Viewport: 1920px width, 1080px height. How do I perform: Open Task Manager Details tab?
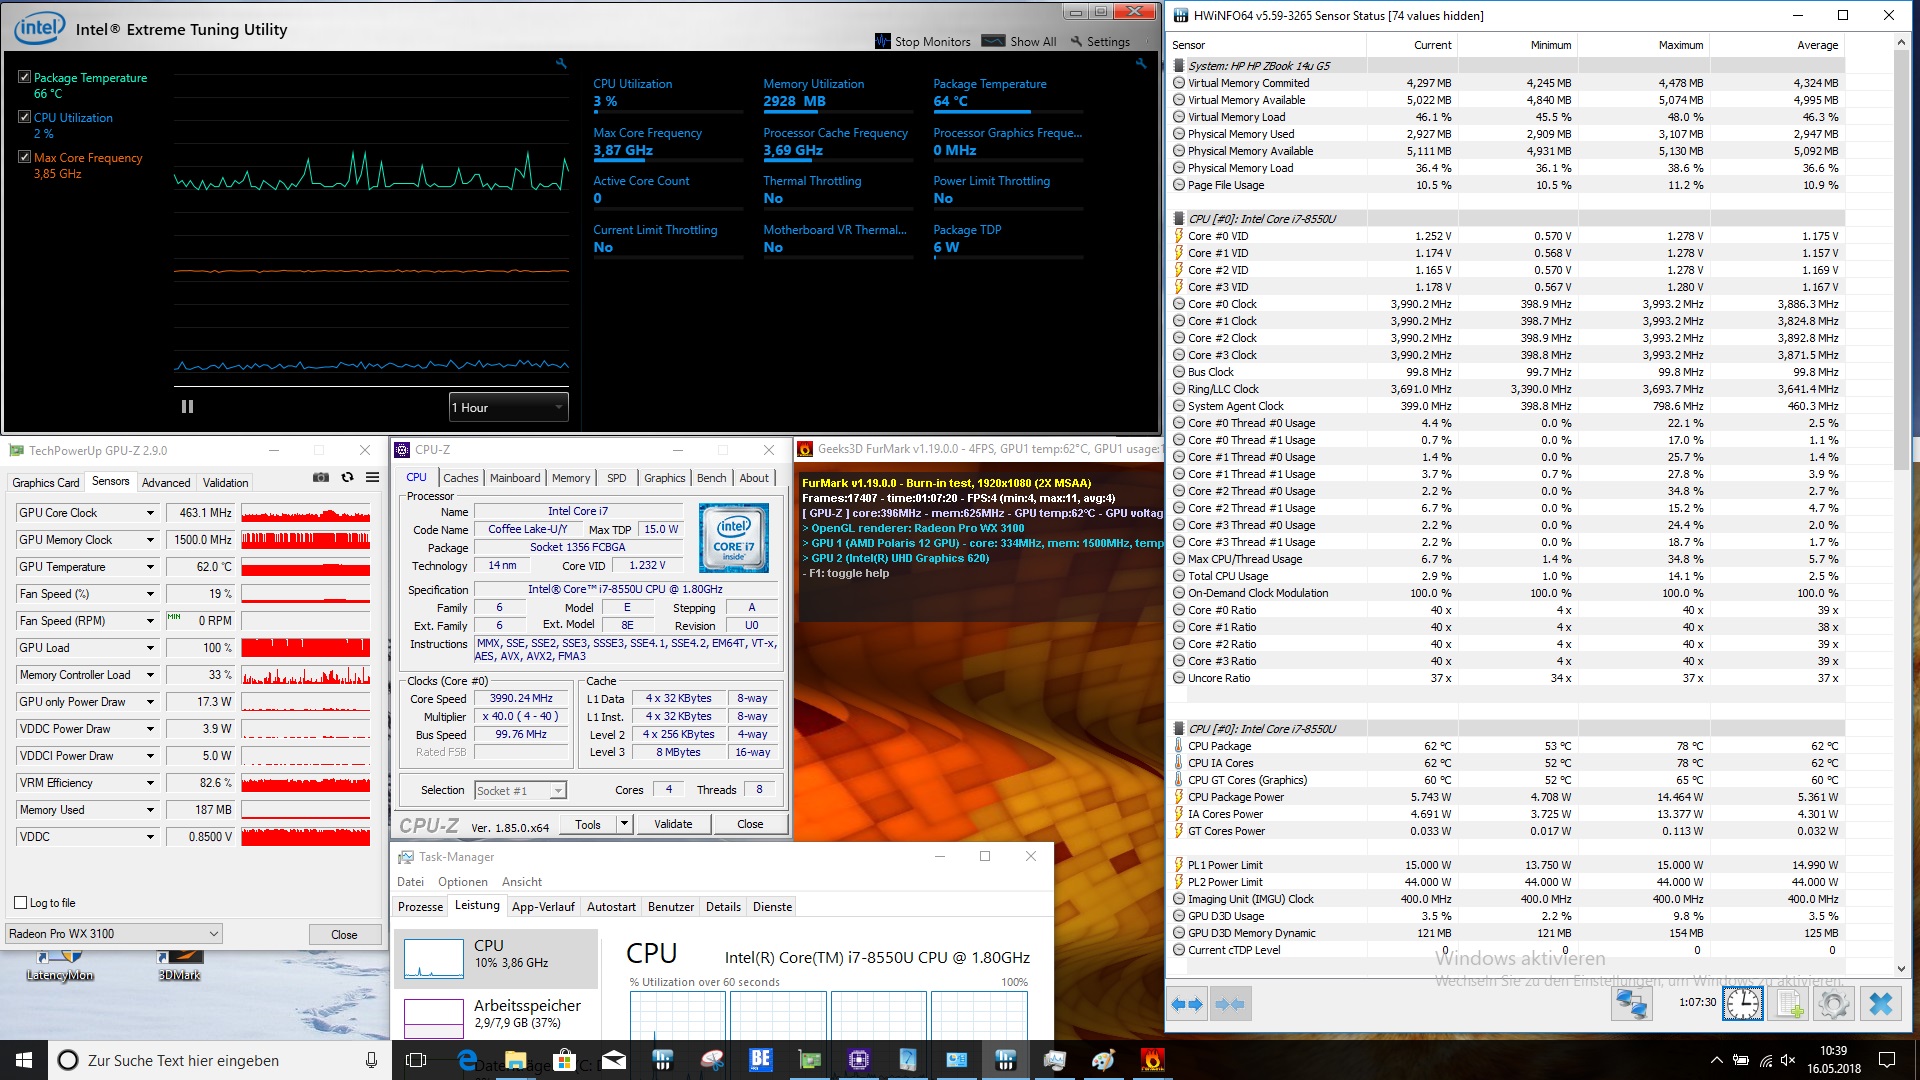723,907
